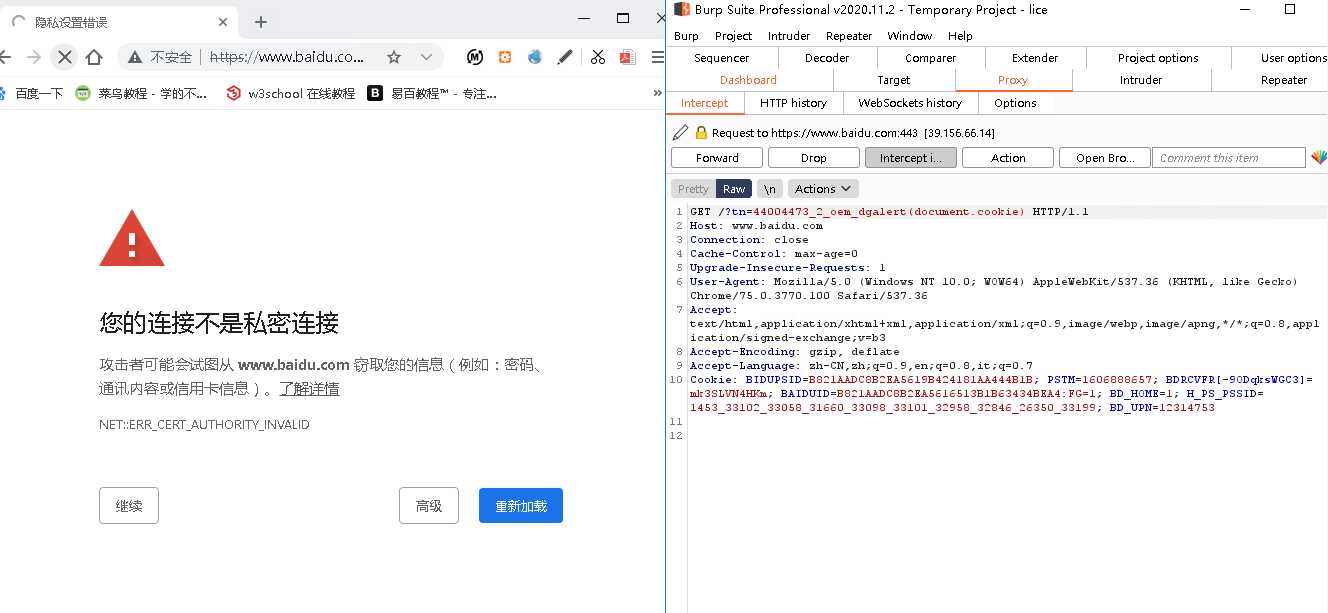This screenshot has width=1328, height=613.
Task: Go to the browser home page
Action: (x=94, y=57)
